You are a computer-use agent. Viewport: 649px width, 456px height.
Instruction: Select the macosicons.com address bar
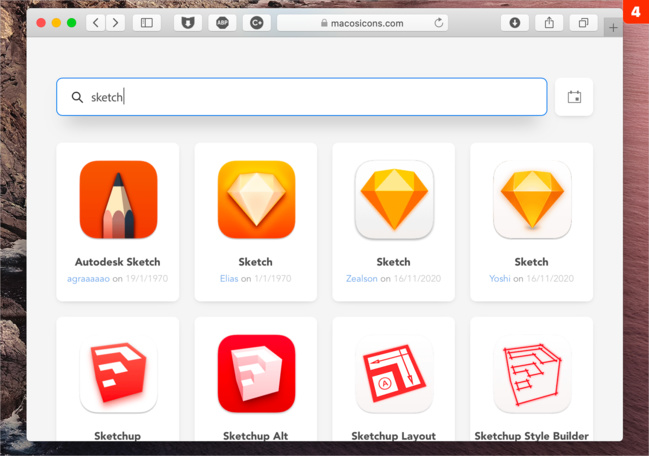click(x=362, y=23)
